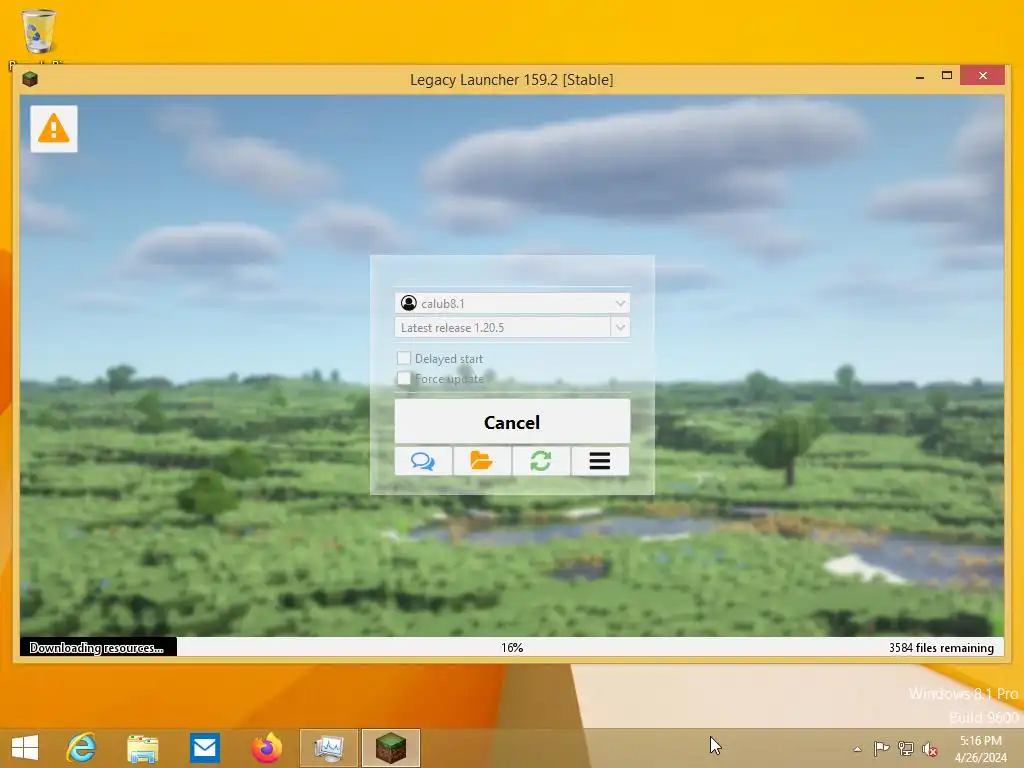This screenshot has height=768, width=1024.
Task: Open the Mail app from taskbar
Action: coord(204,748)
